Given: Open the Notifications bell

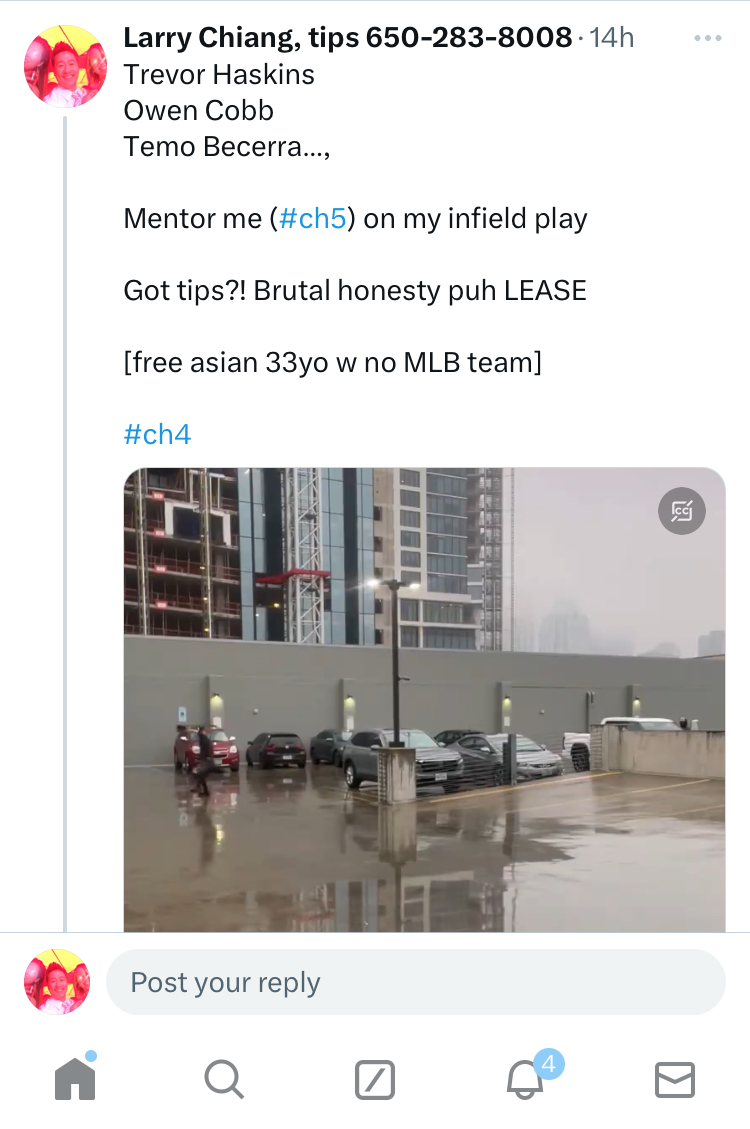Looking at the screenshot, I should click(526, 1080).
